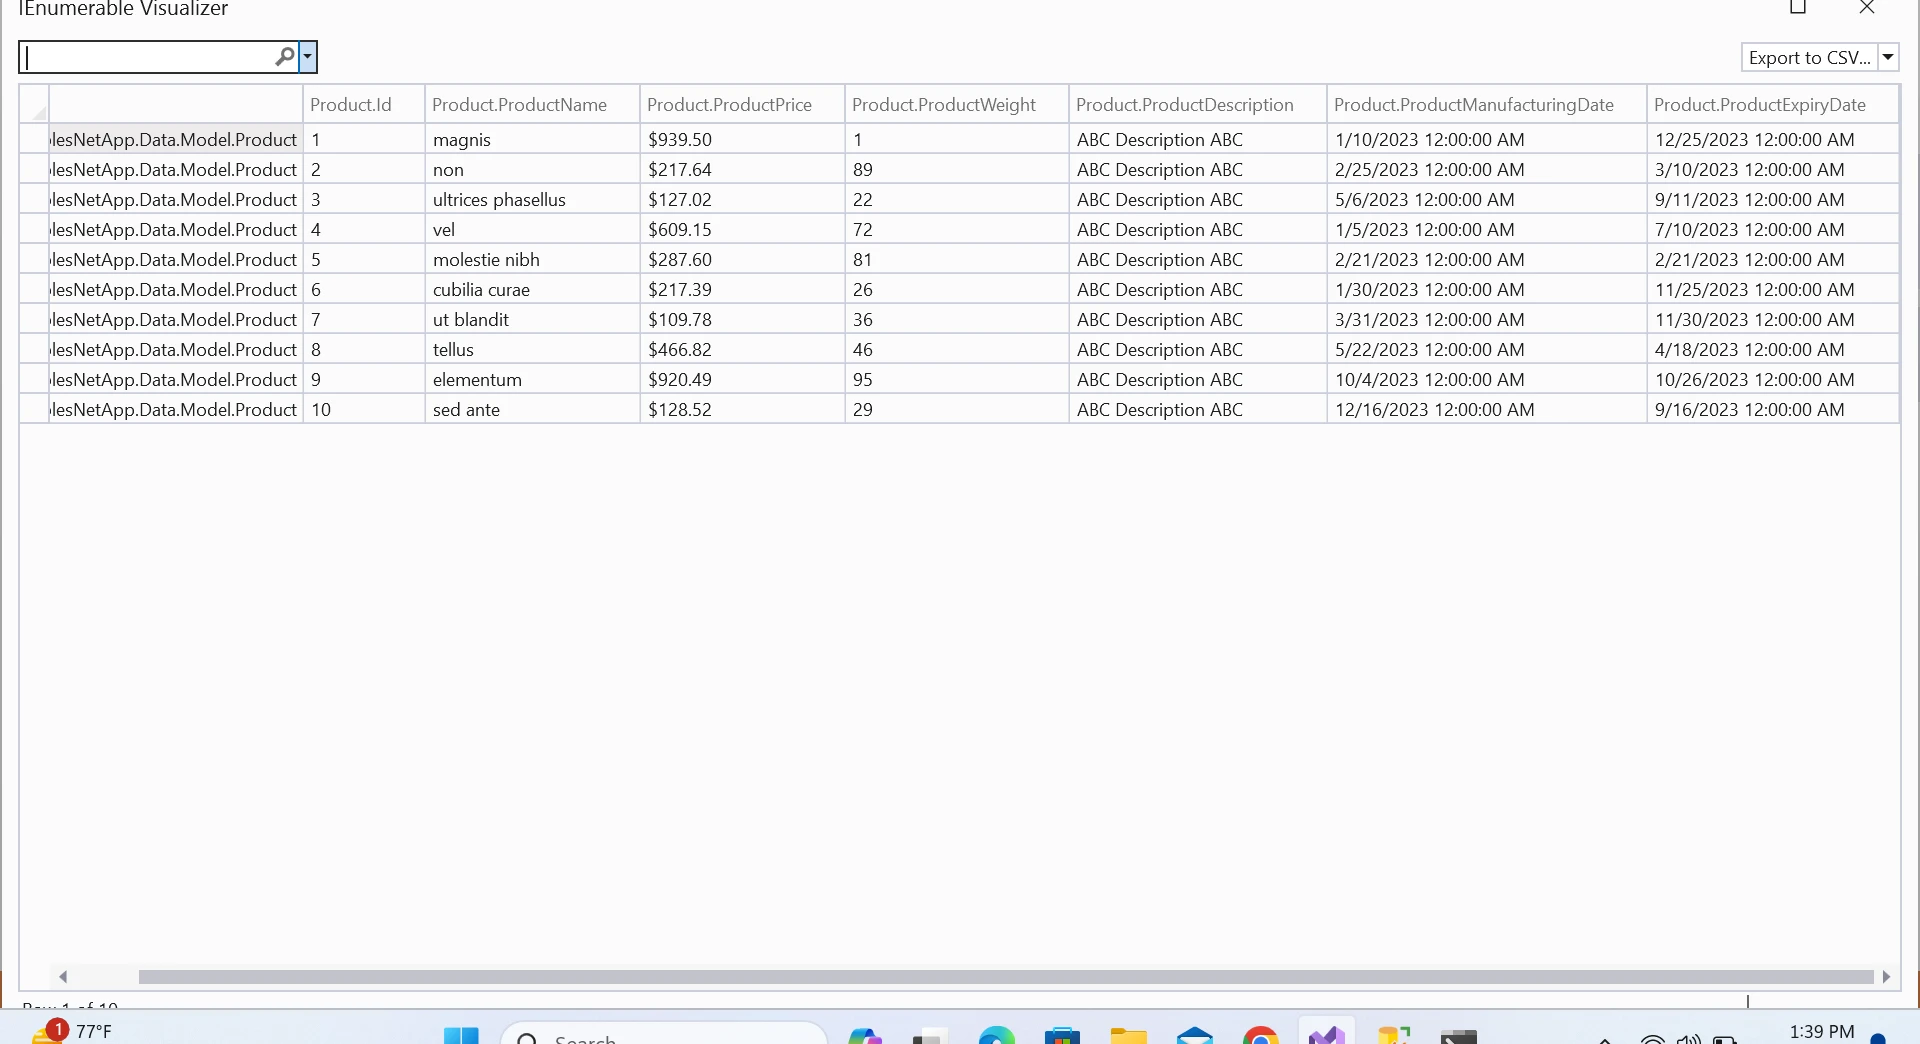Select the $128.52 price cell
The width and height of the screenshot is (1920, 1044).
(742, 409)
